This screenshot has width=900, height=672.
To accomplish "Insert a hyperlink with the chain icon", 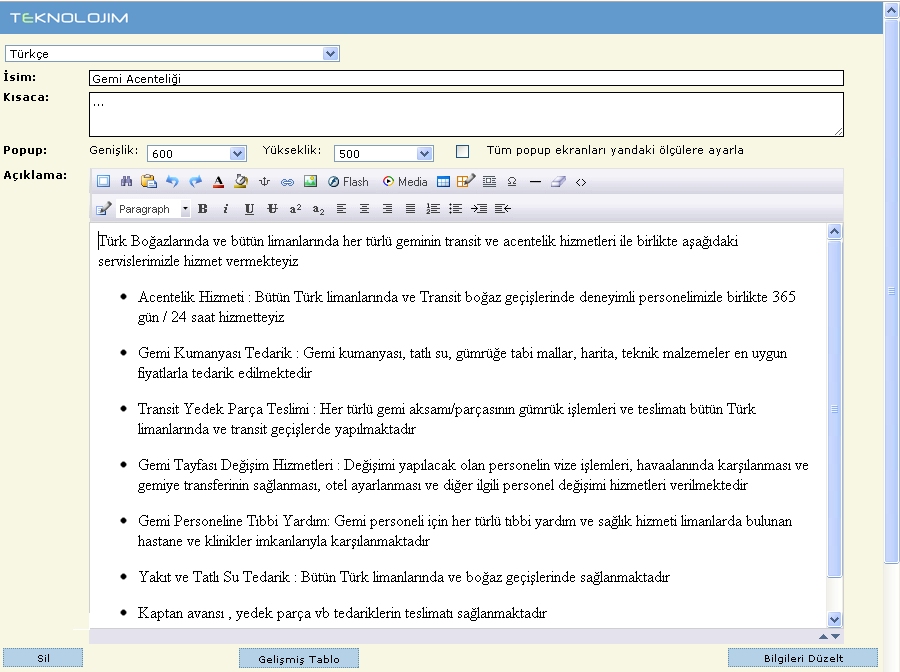I will tap(287, 182).
